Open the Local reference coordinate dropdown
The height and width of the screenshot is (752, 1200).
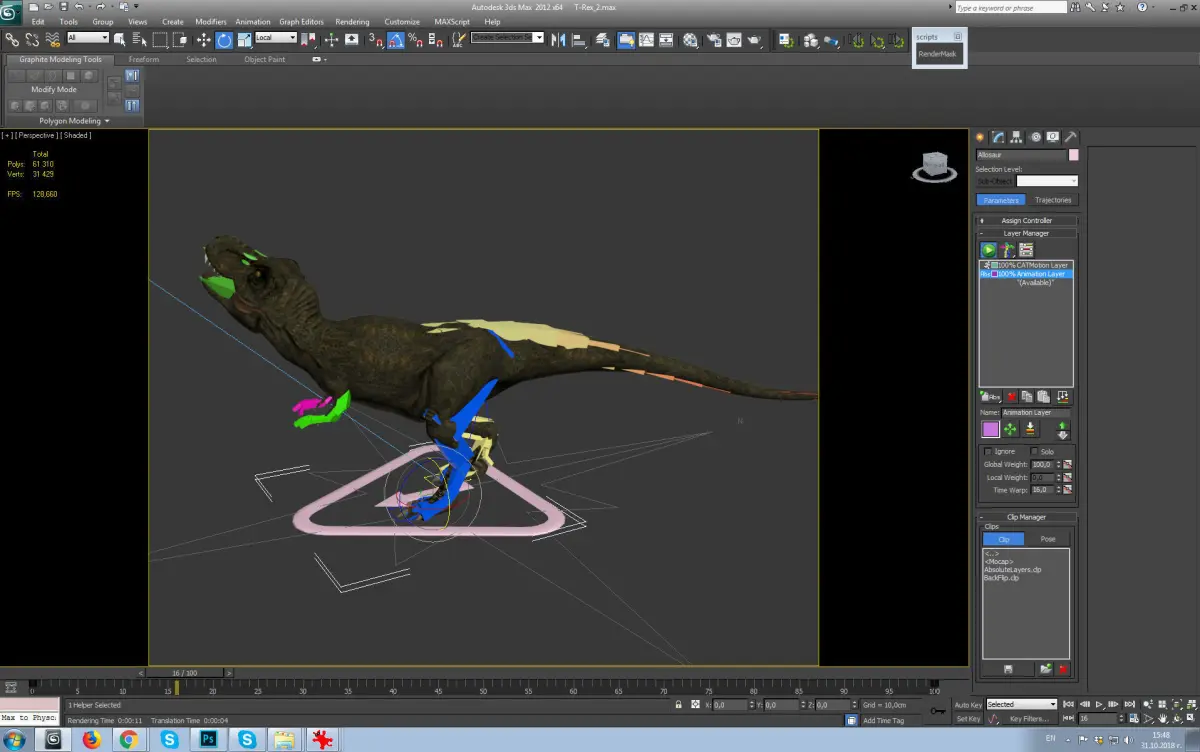(x=276, y=38)
